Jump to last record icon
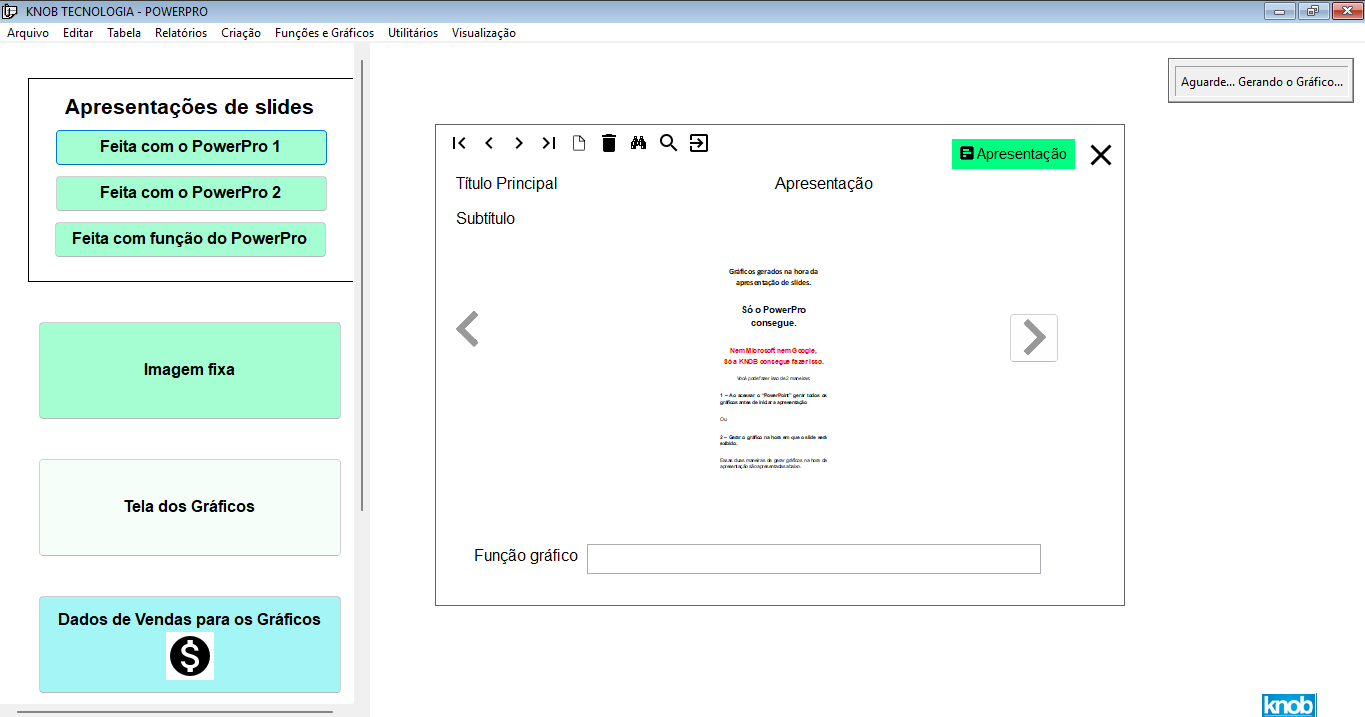This screenshot has height=717, width=1365. (x=548, y=143)
